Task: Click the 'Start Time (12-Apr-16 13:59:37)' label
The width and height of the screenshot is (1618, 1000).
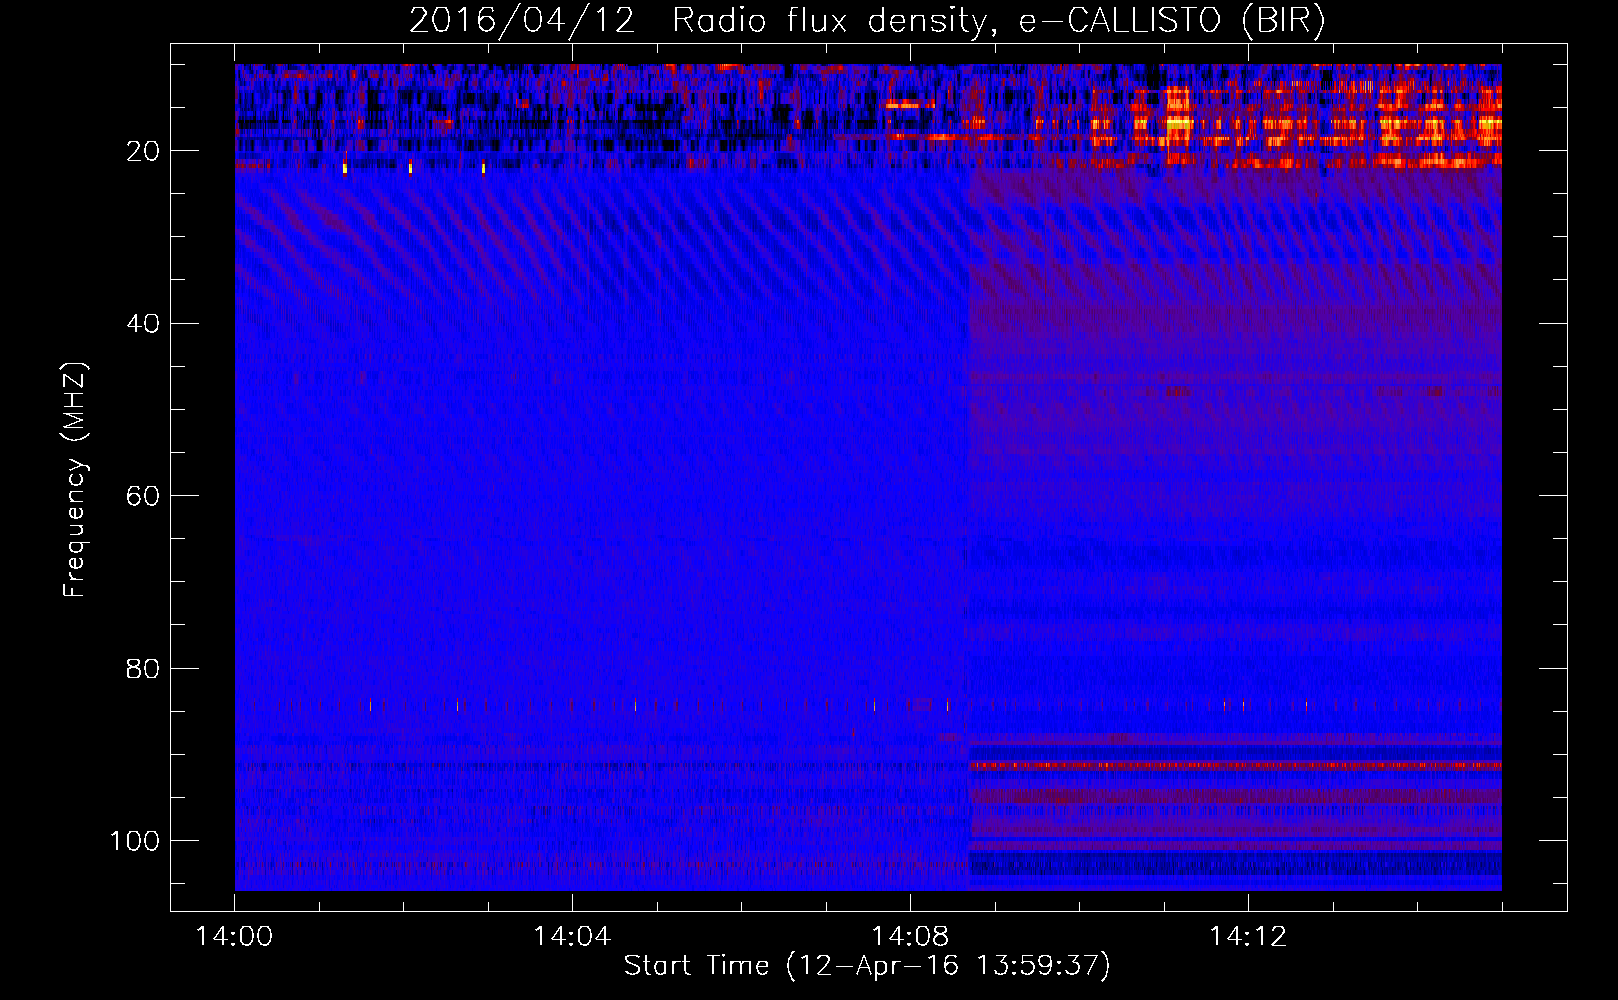Action: point(867,966)
